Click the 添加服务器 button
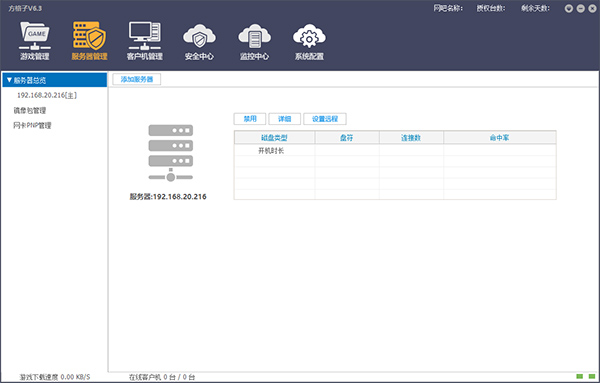This screenshot has height=383, width=600. (x=137, y=79)
